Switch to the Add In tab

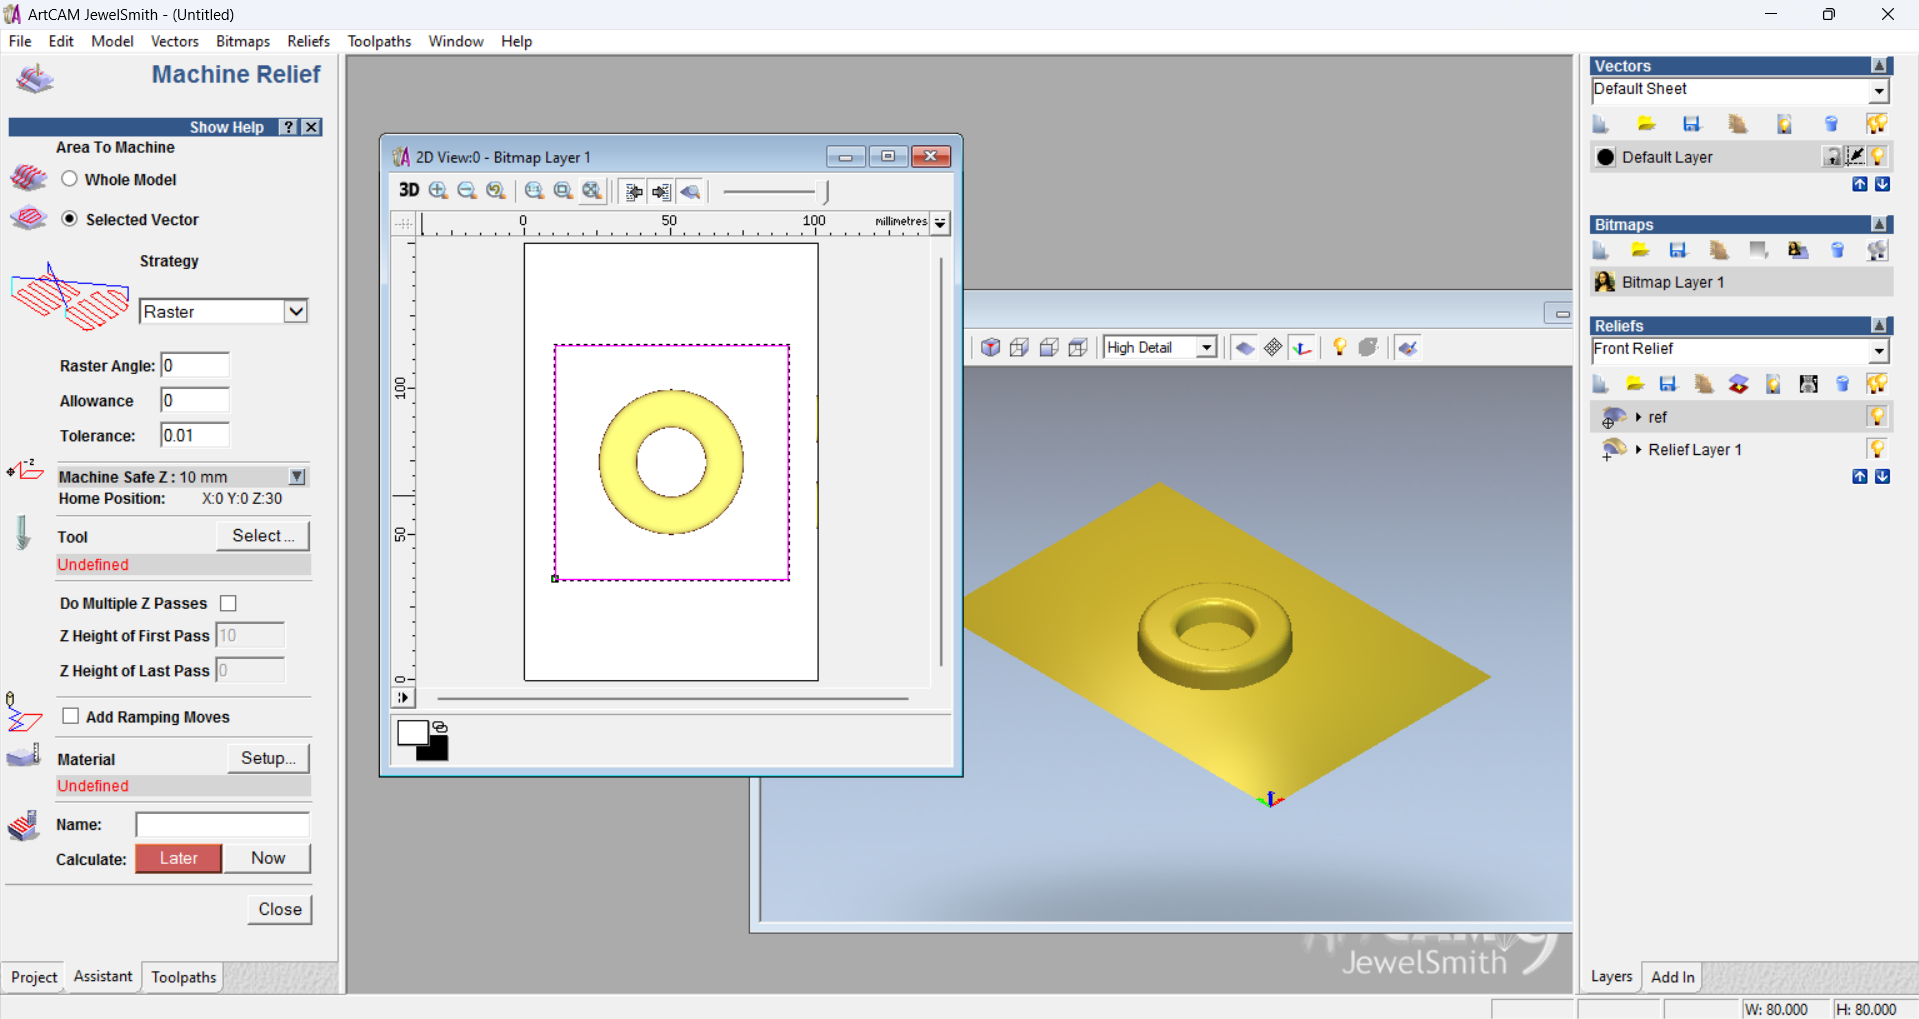1672,977
